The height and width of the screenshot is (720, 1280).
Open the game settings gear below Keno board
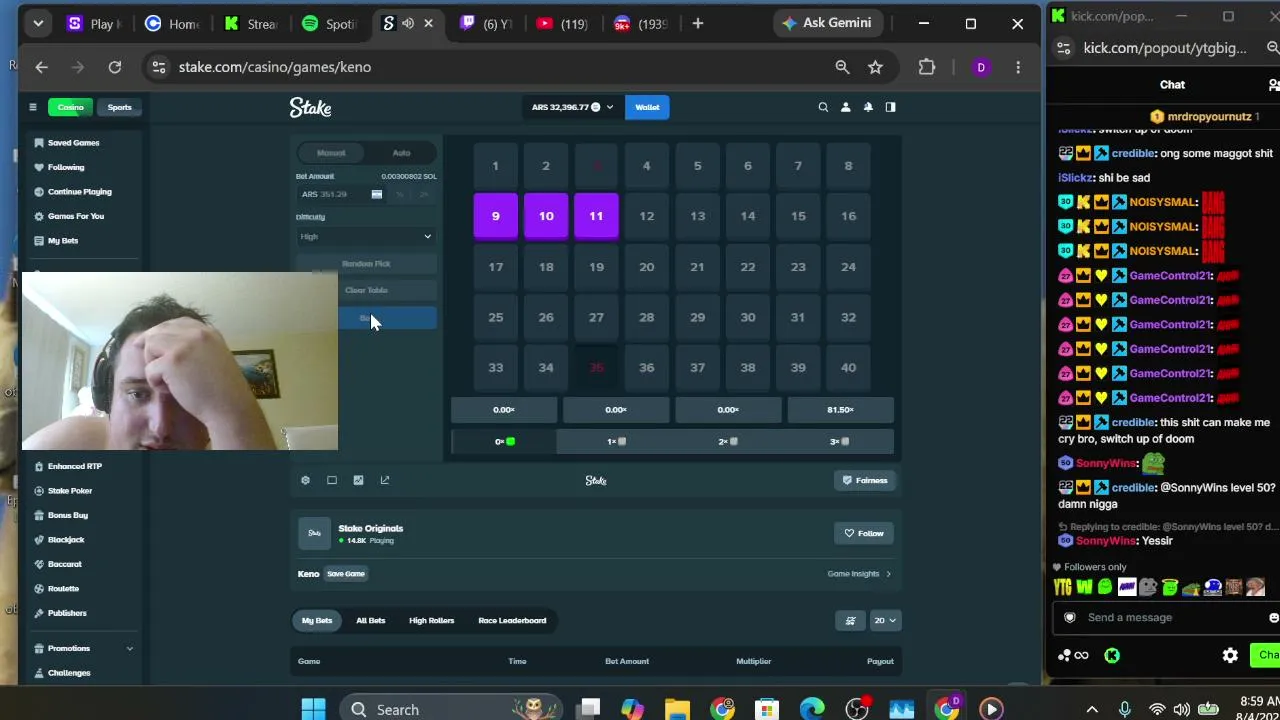coord(305,480)
